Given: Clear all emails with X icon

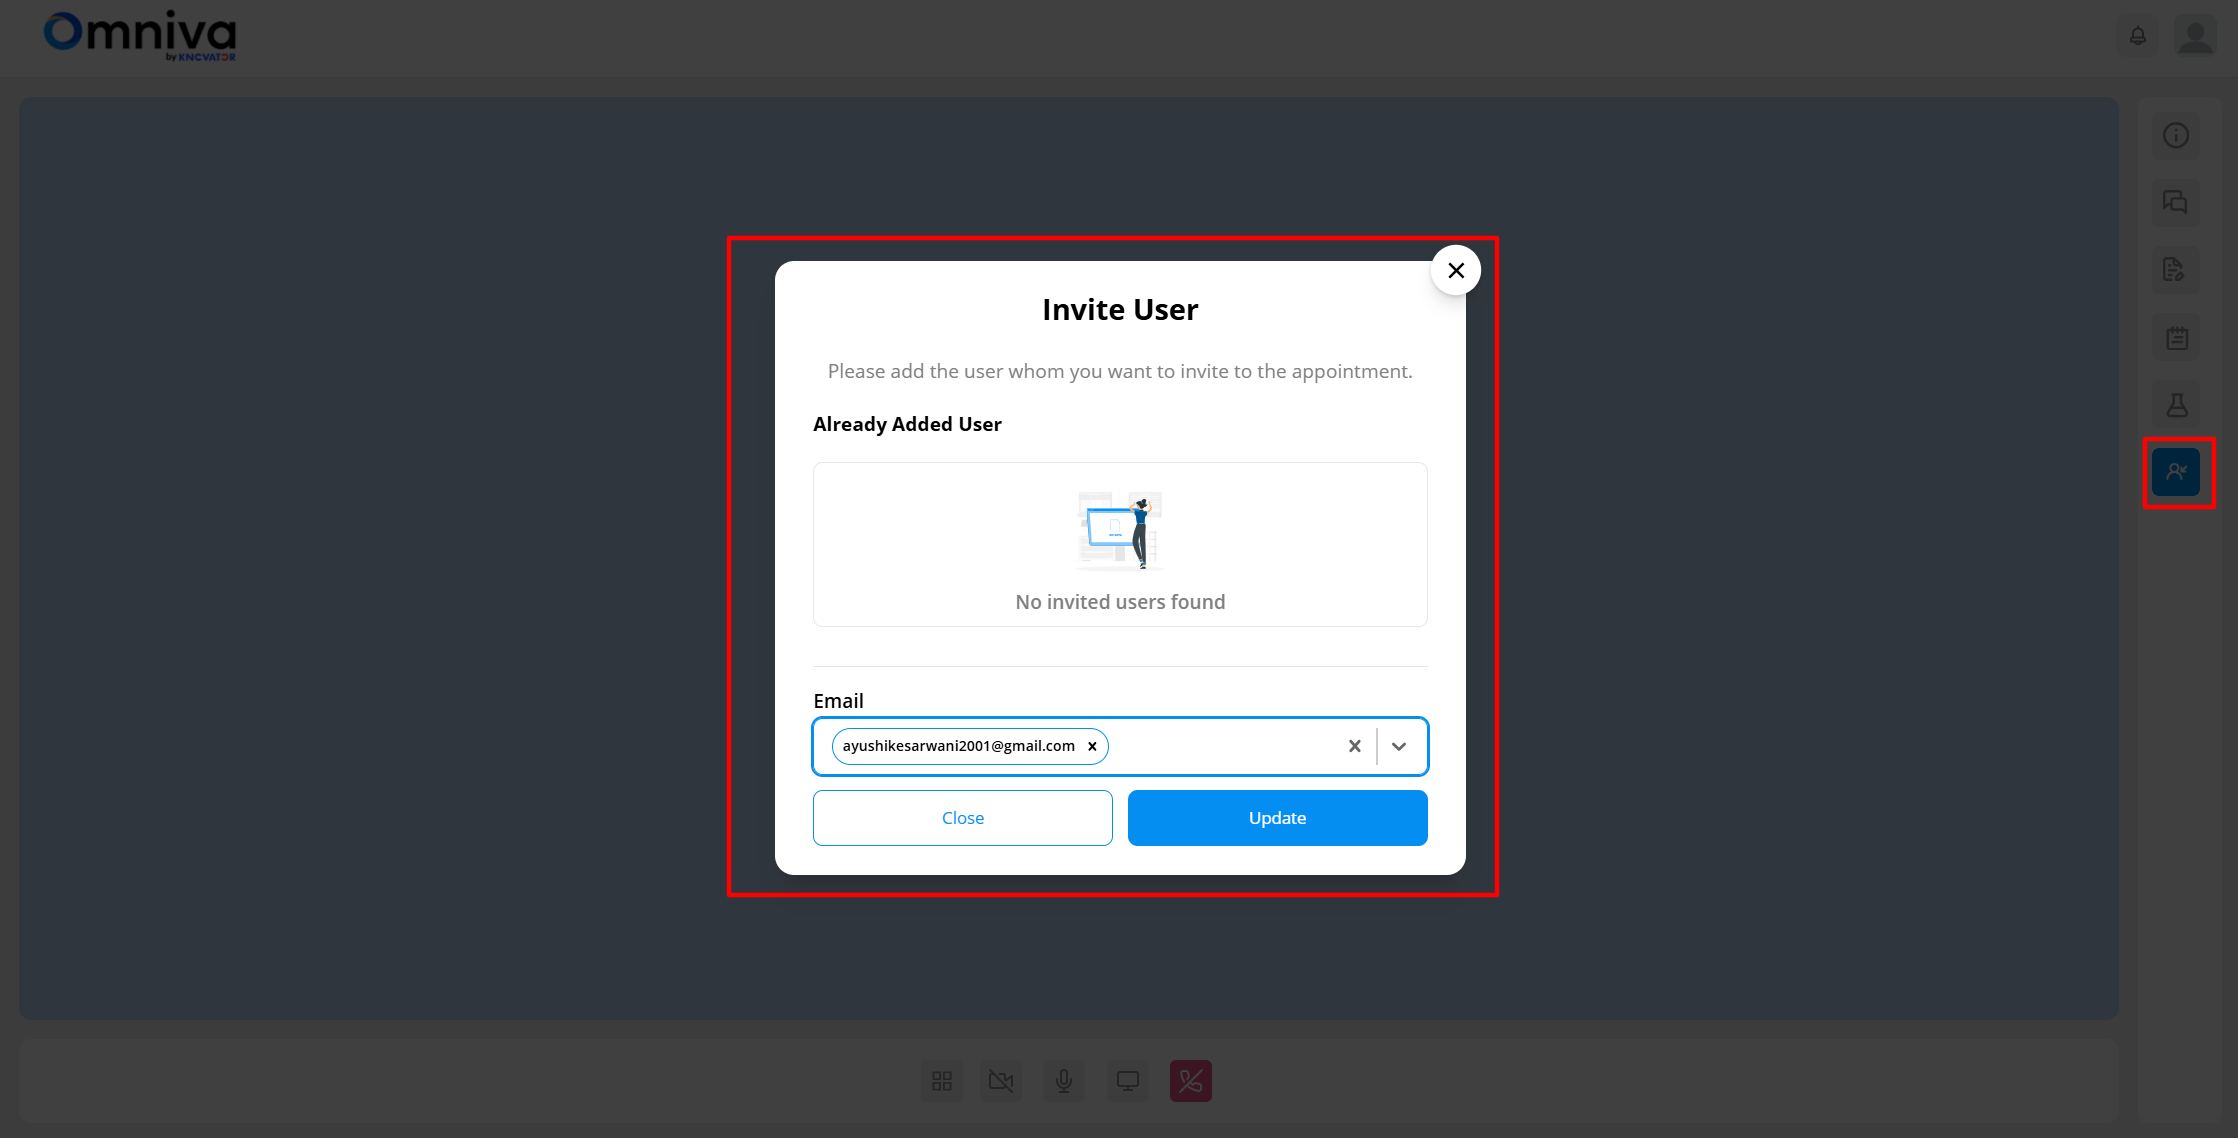Looking at the screenshot, I should (x=1354, y=746).
